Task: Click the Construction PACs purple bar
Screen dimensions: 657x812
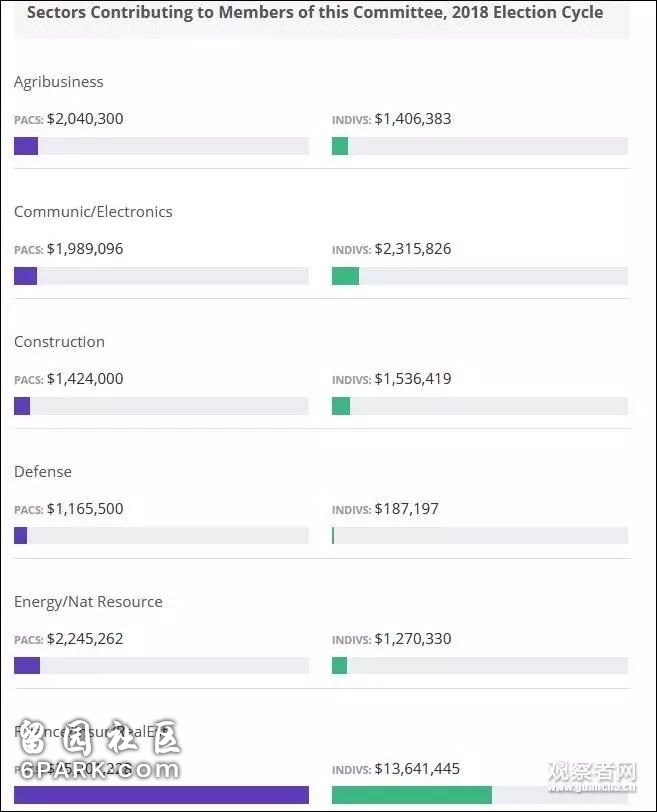Action: tap(22, 406)
